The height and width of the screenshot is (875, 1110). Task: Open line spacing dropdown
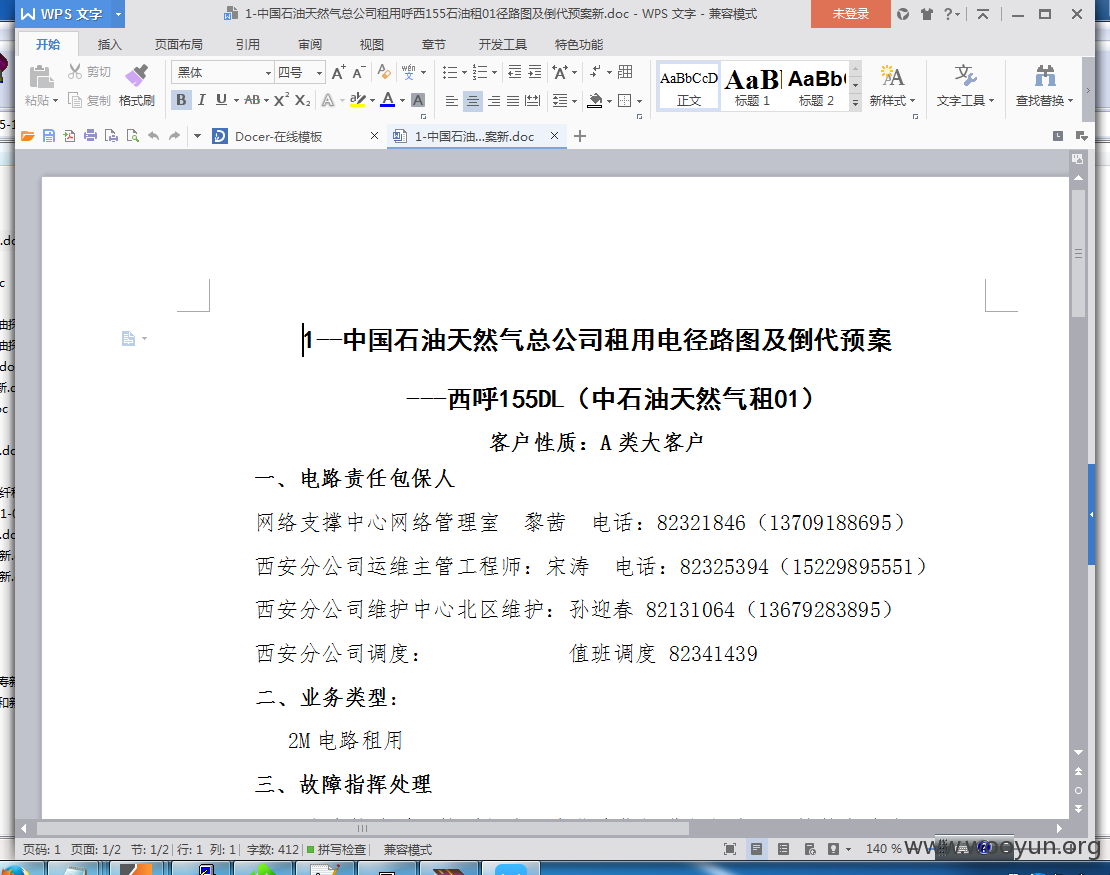[574, 101]
